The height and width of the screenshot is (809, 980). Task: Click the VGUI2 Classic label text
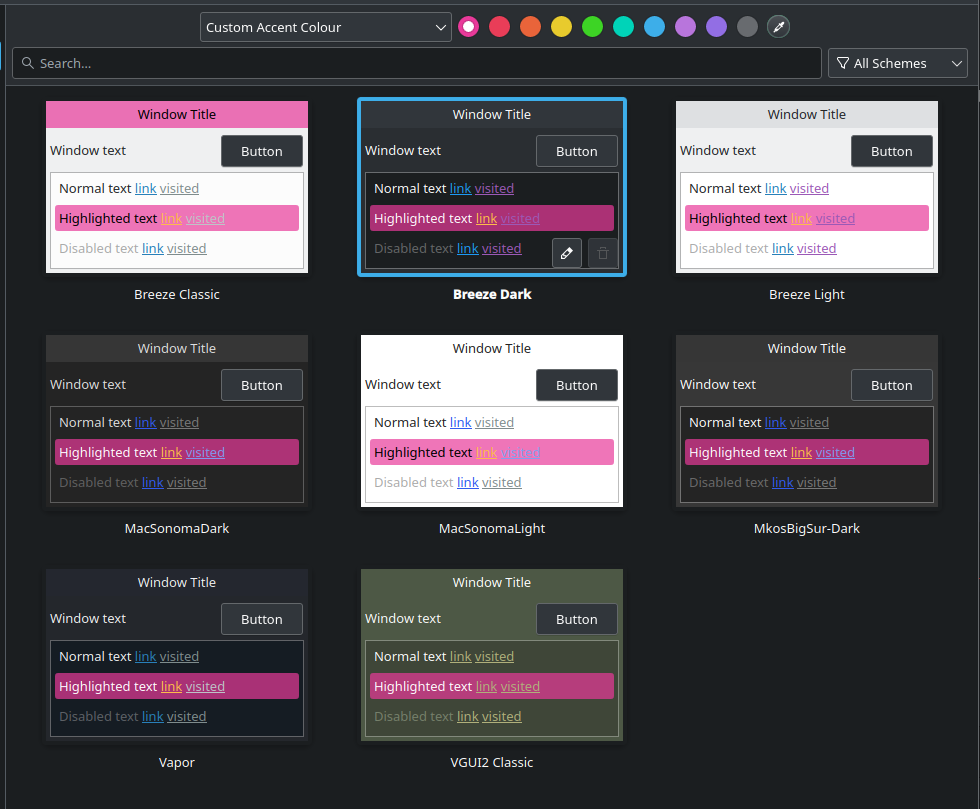(492, 762)
